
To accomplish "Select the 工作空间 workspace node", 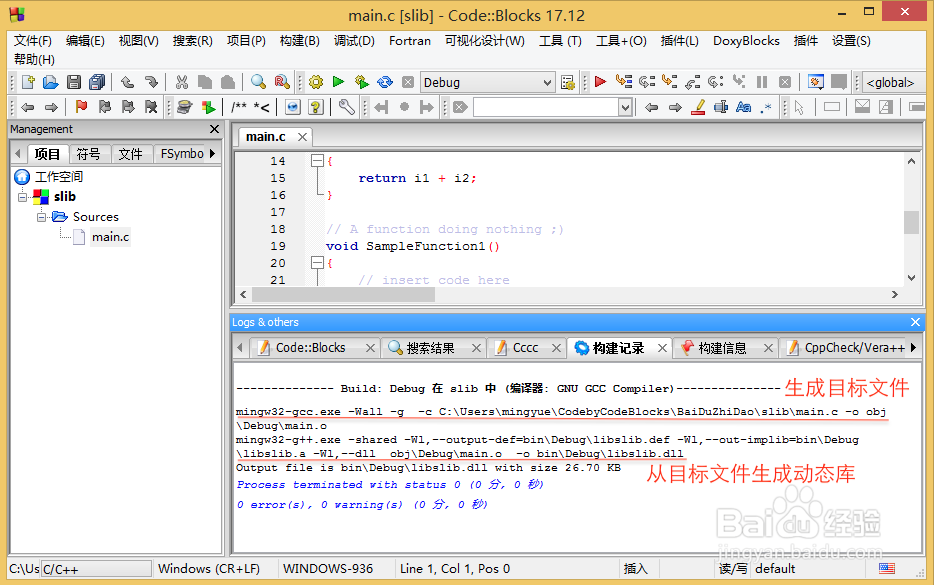I will (x=58, y=176).
